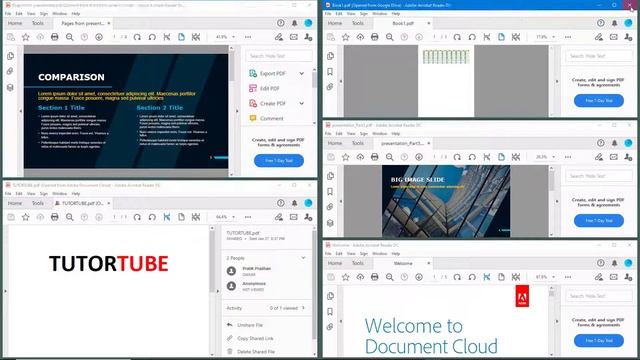Star the file in the Comparison presentation window

coord(26,37)
